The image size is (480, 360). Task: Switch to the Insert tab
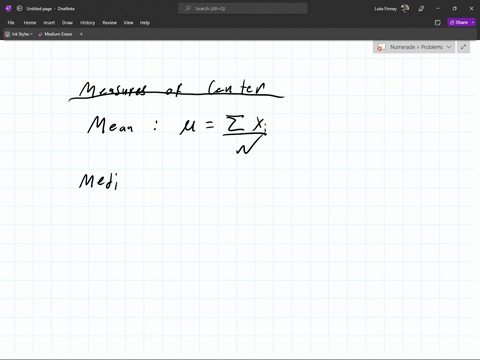(x=49, y=23)
